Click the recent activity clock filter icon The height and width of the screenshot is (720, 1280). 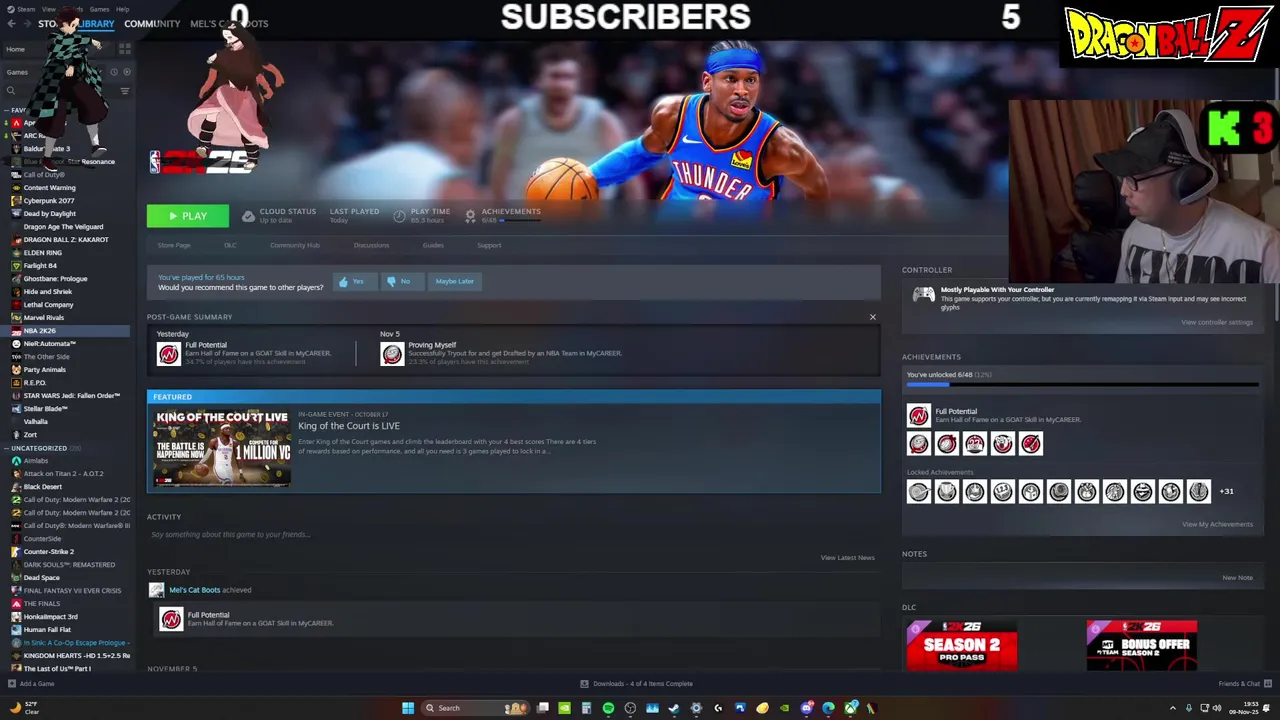point(114,72)
